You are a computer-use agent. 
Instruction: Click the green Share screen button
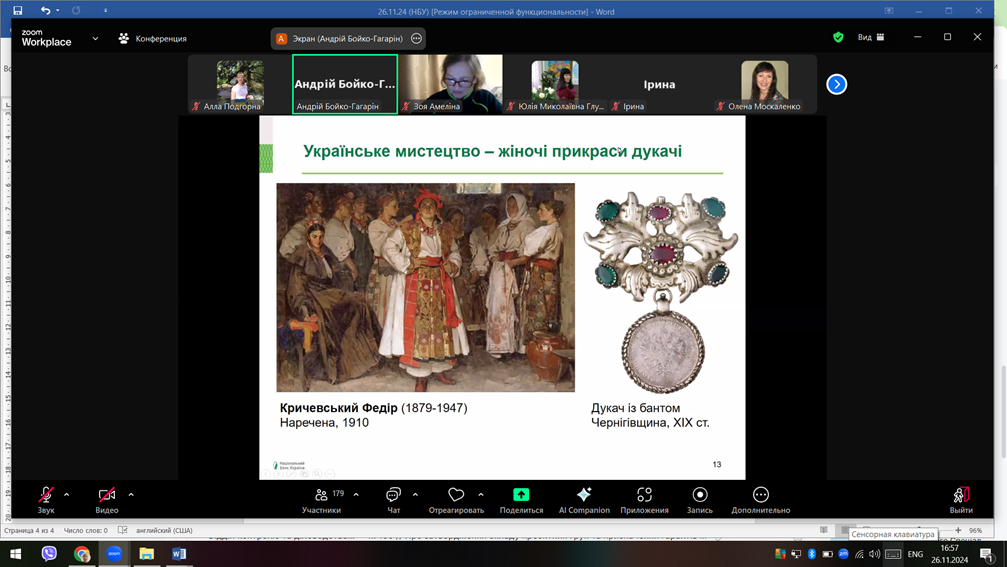pyautogui.click(x=521, y=500)
